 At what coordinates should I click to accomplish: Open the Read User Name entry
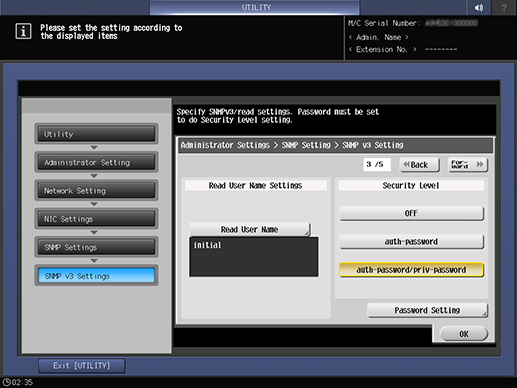pyautogui.click(x=250, y=230)
